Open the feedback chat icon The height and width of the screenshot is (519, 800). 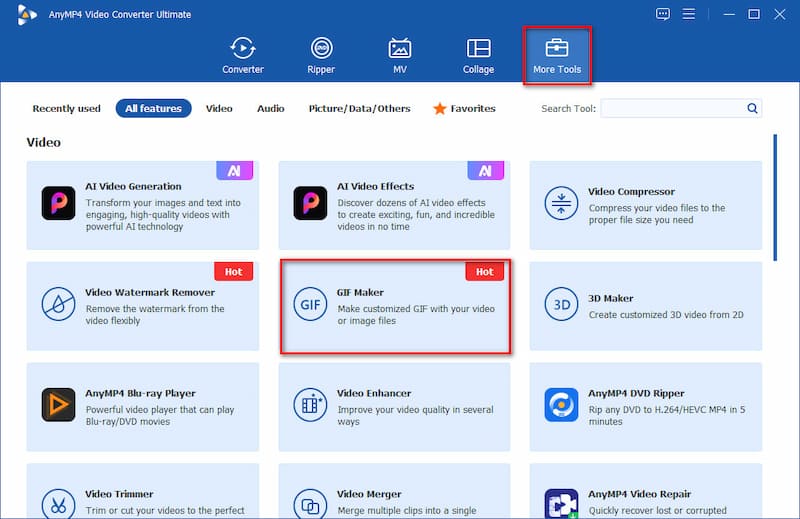point(663,14)
